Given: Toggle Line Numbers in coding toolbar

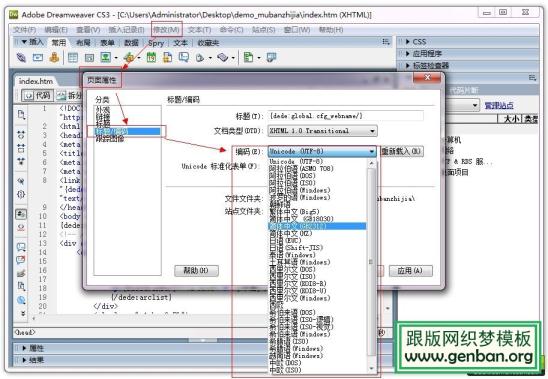Looking at the screenshot, I should (21, 214).
